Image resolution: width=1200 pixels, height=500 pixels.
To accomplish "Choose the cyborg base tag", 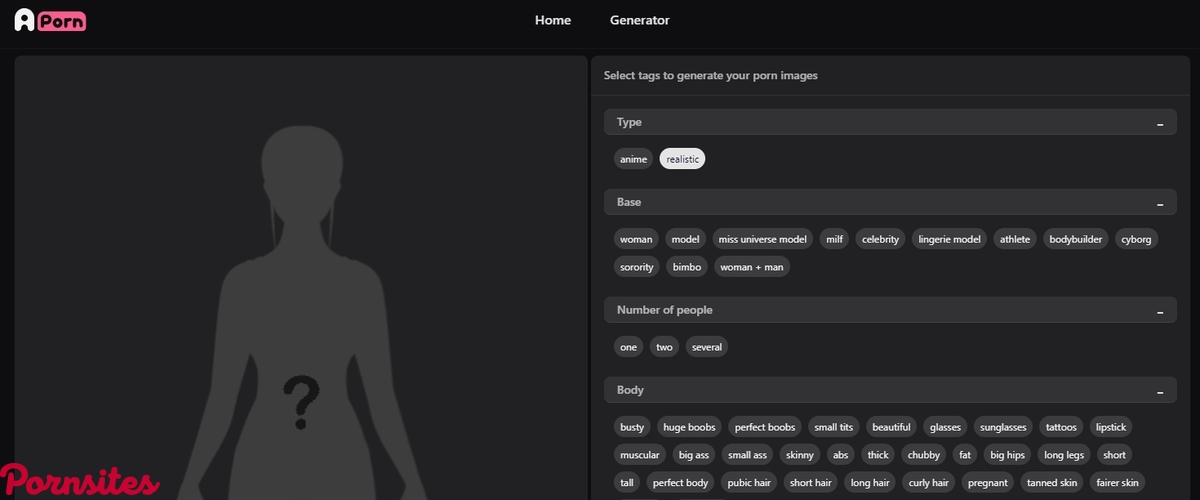I will pyautogui.click(x=1136, y=239).
